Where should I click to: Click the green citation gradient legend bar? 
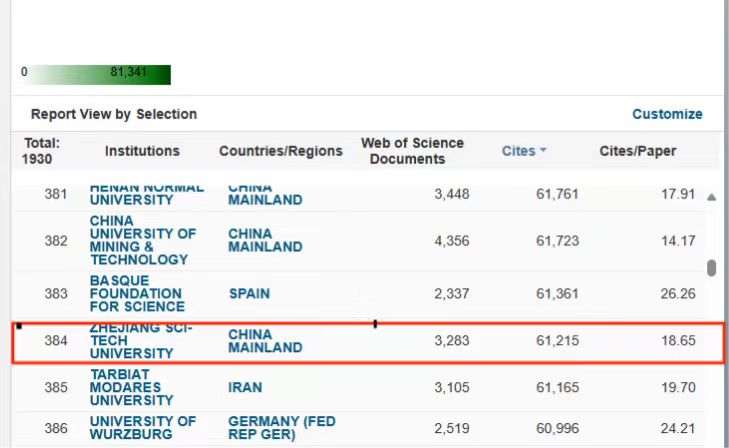[96, 74]
